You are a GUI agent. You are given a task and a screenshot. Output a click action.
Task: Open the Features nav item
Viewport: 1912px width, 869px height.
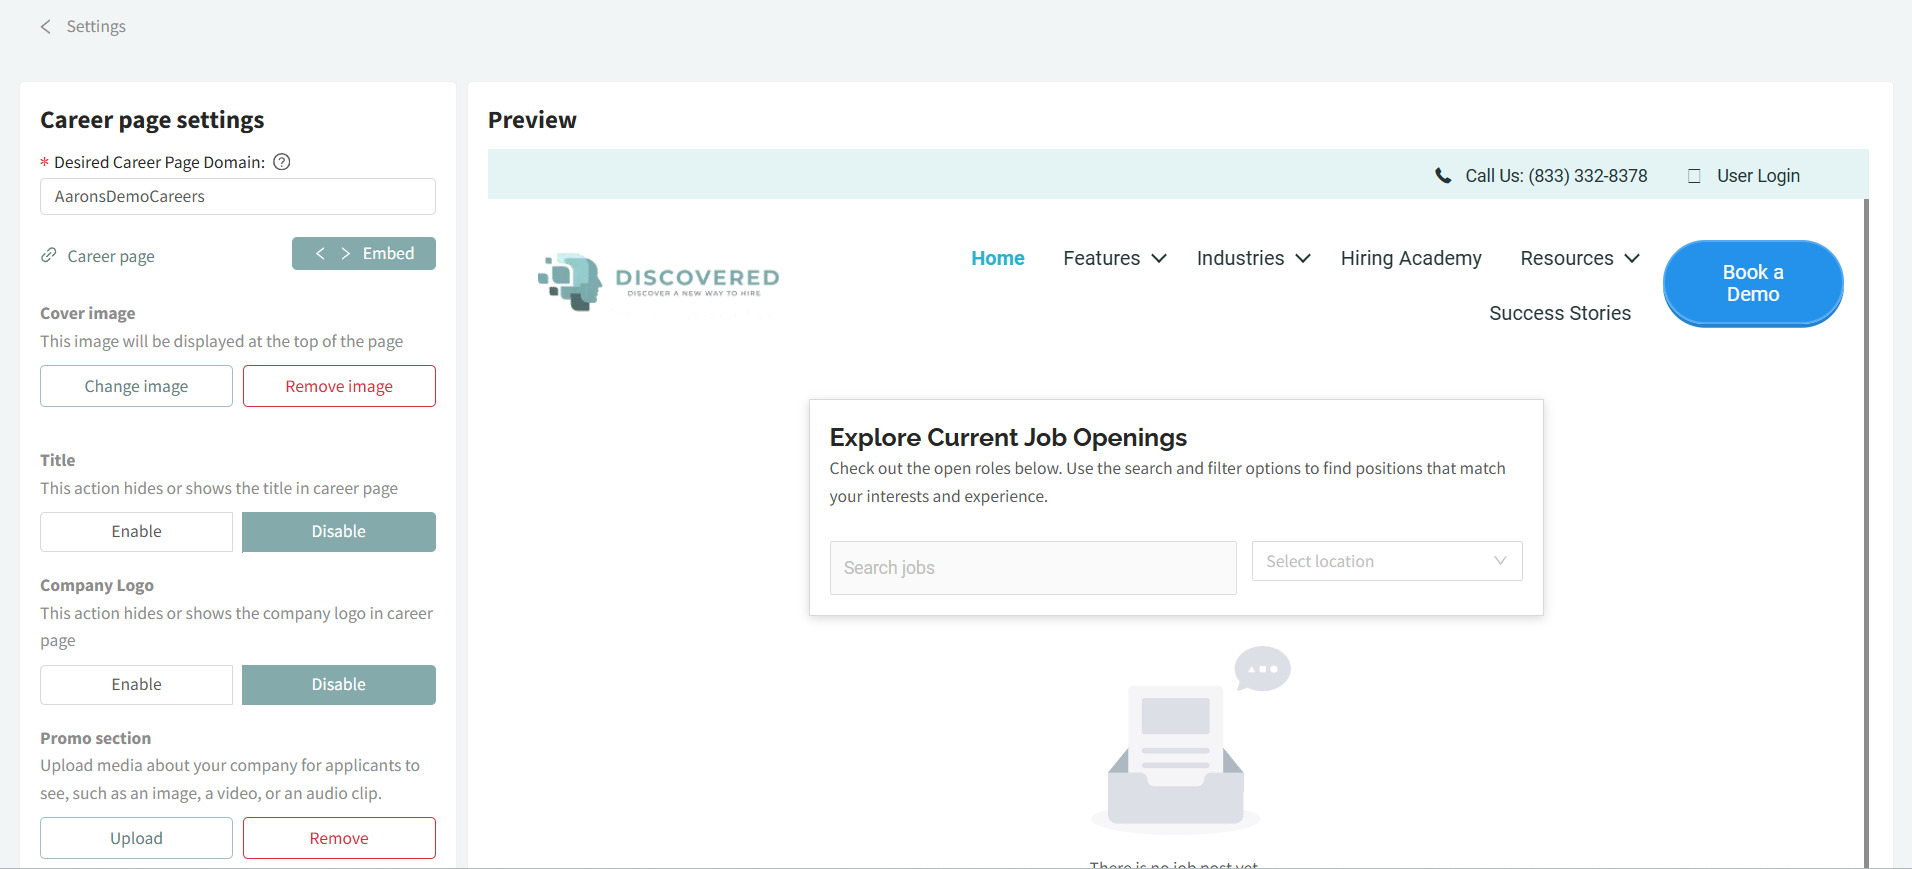1101,258
